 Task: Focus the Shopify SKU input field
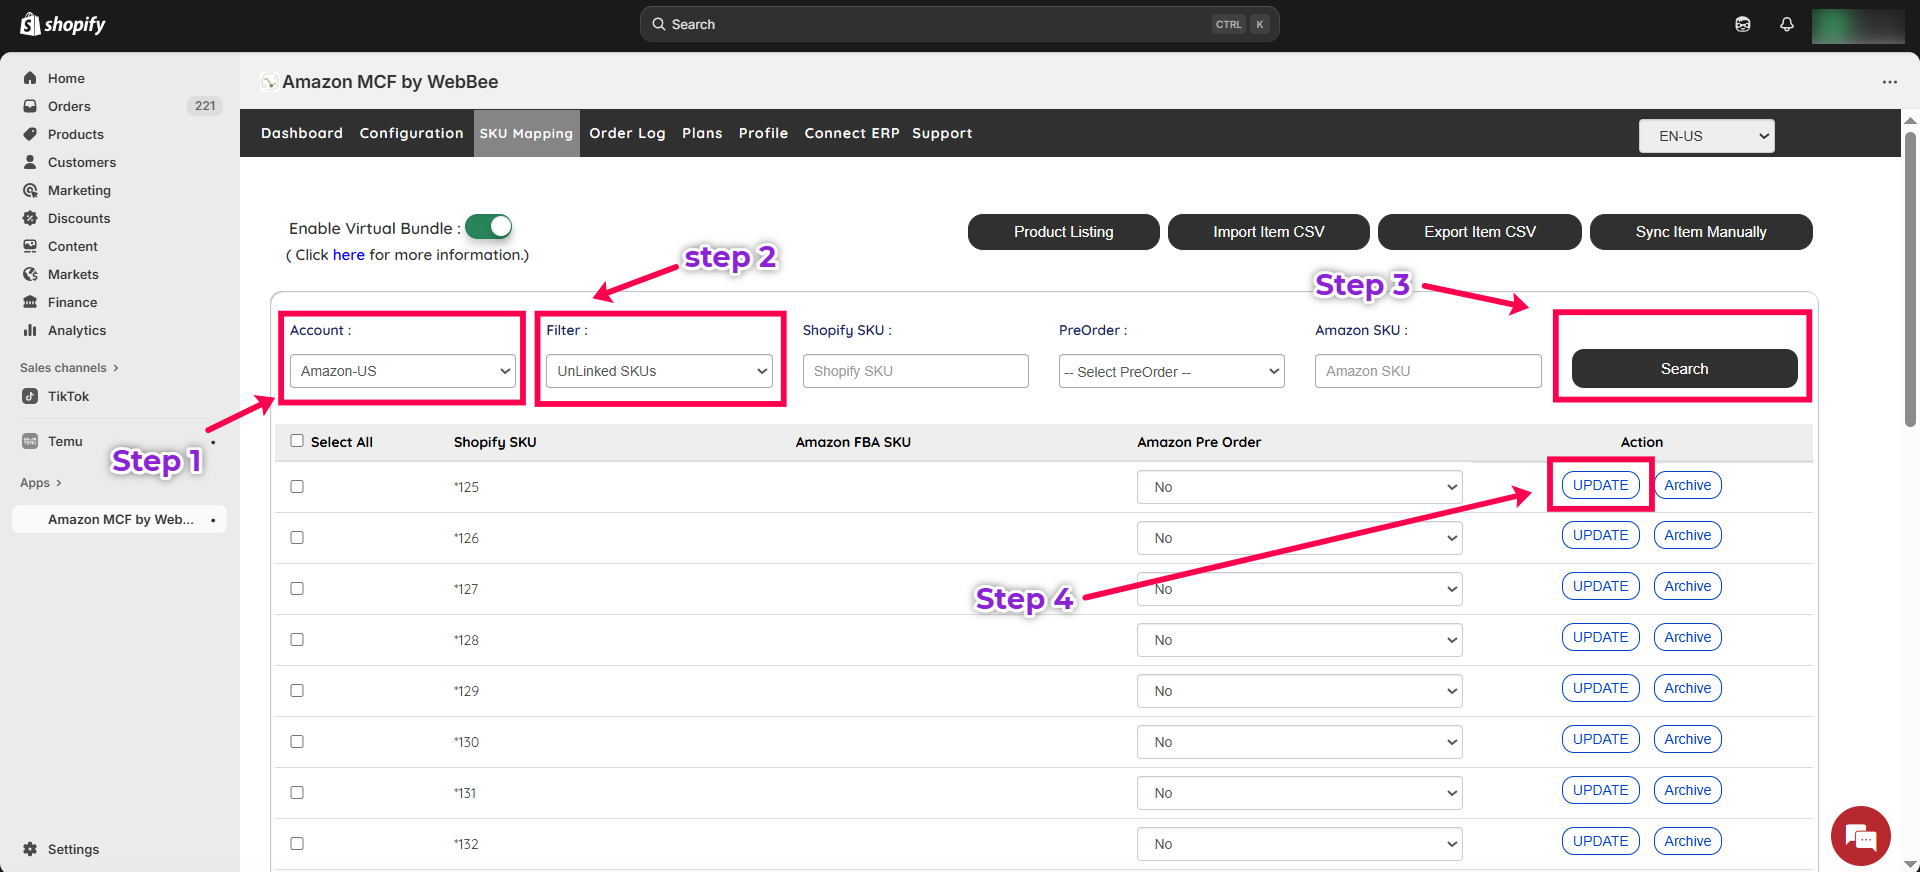[915, 371]
